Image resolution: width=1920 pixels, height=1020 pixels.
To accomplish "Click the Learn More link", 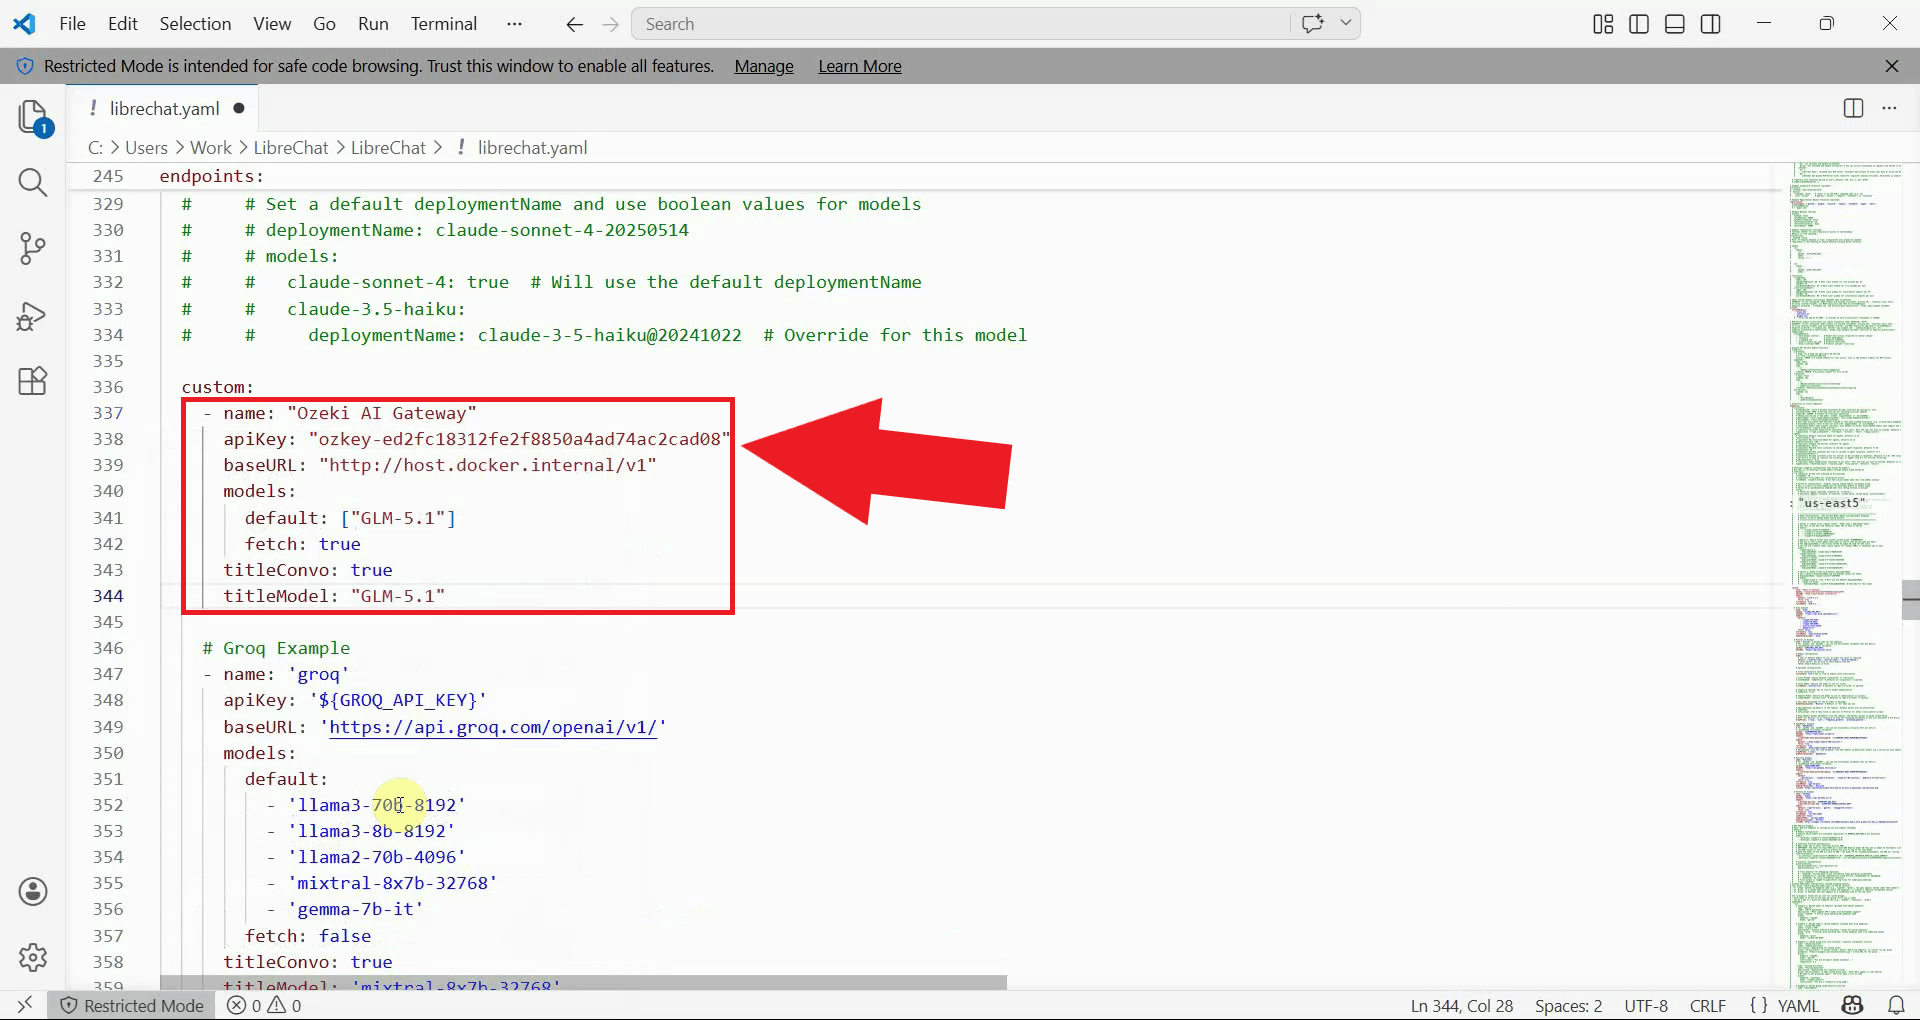I will (x=859, y=66).
